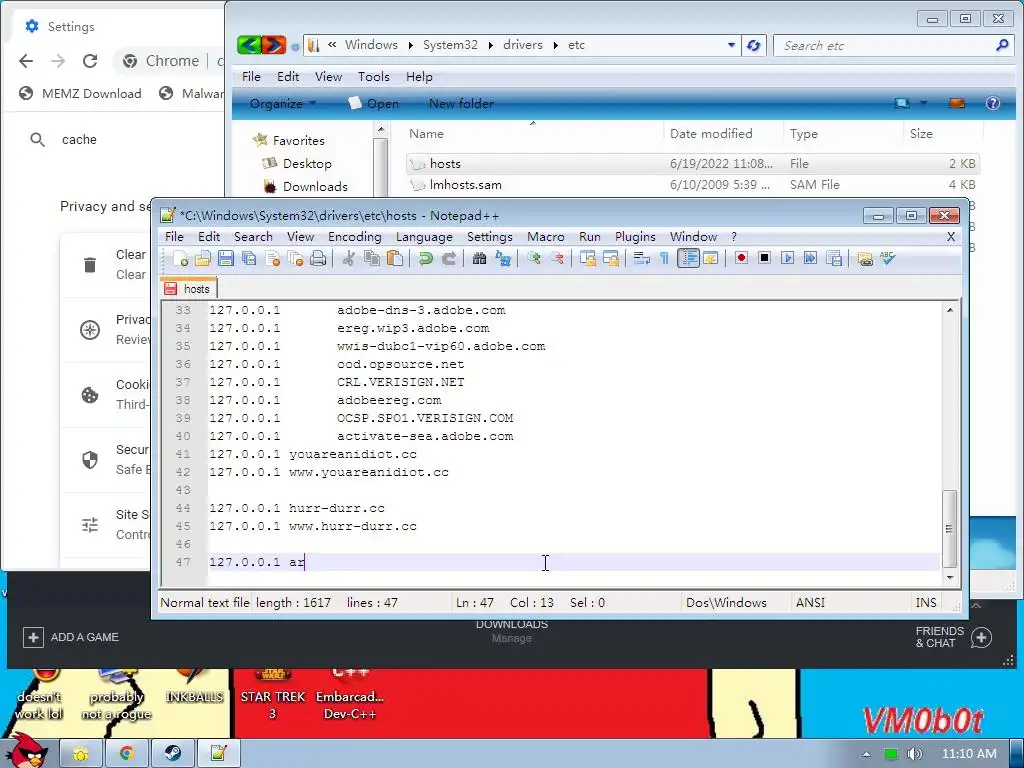Screen dimensions: 1024x768
Task: Click Notepad++ editor scrollbar down arrow
Action: pyautogui.click(x=950, y=577)
